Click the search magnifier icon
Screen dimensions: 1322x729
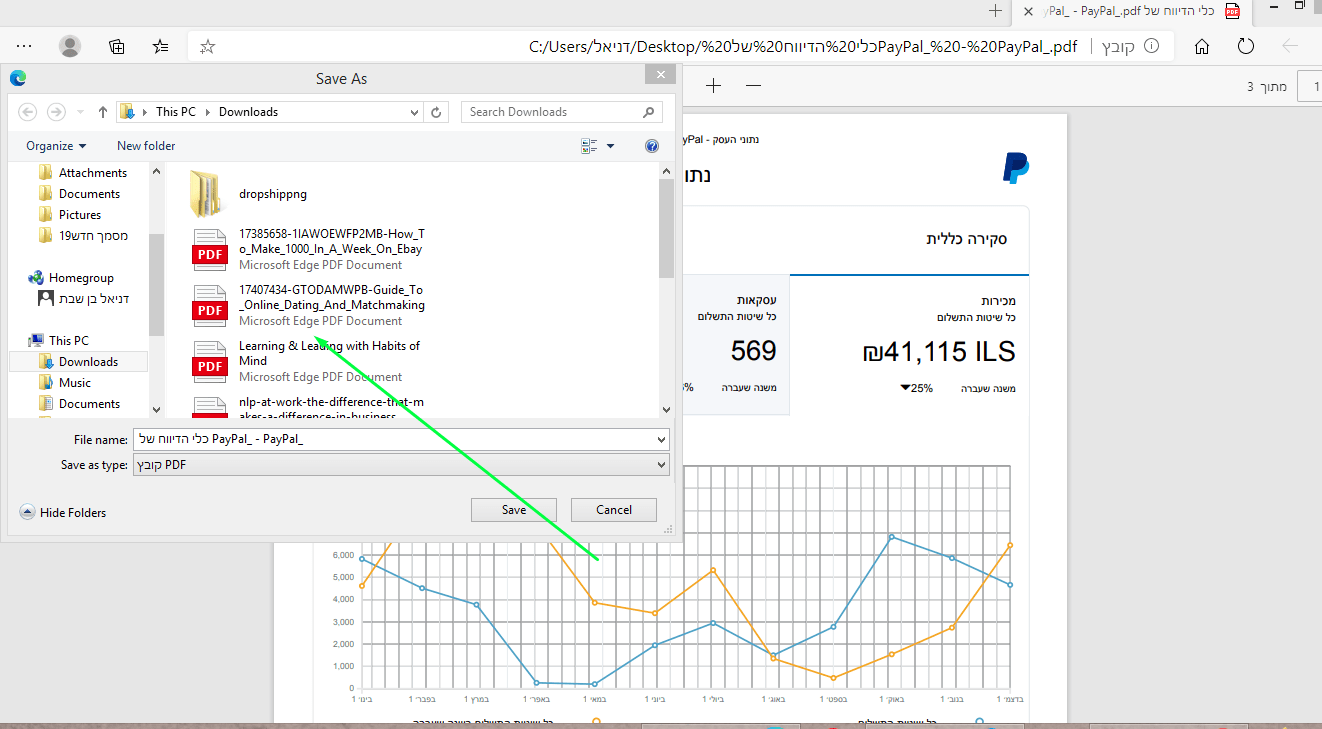tap(649, 112)
